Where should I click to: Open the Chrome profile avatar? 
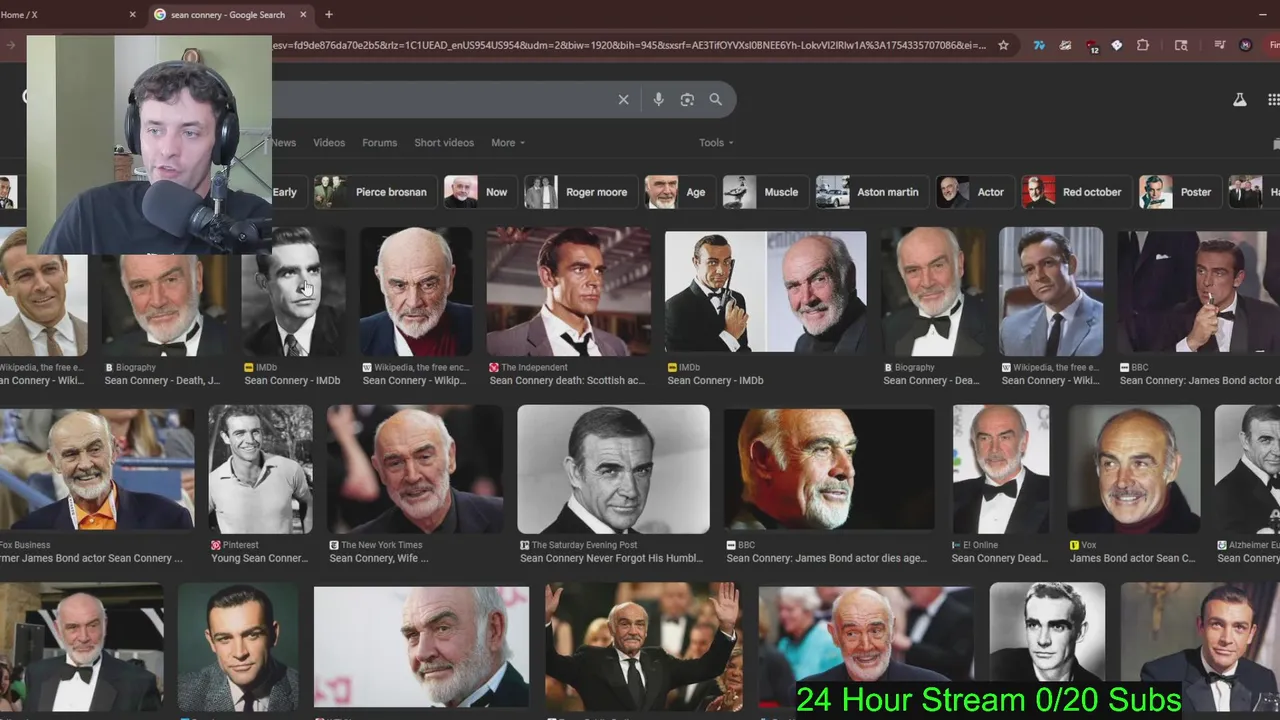tap(1245, 45)
